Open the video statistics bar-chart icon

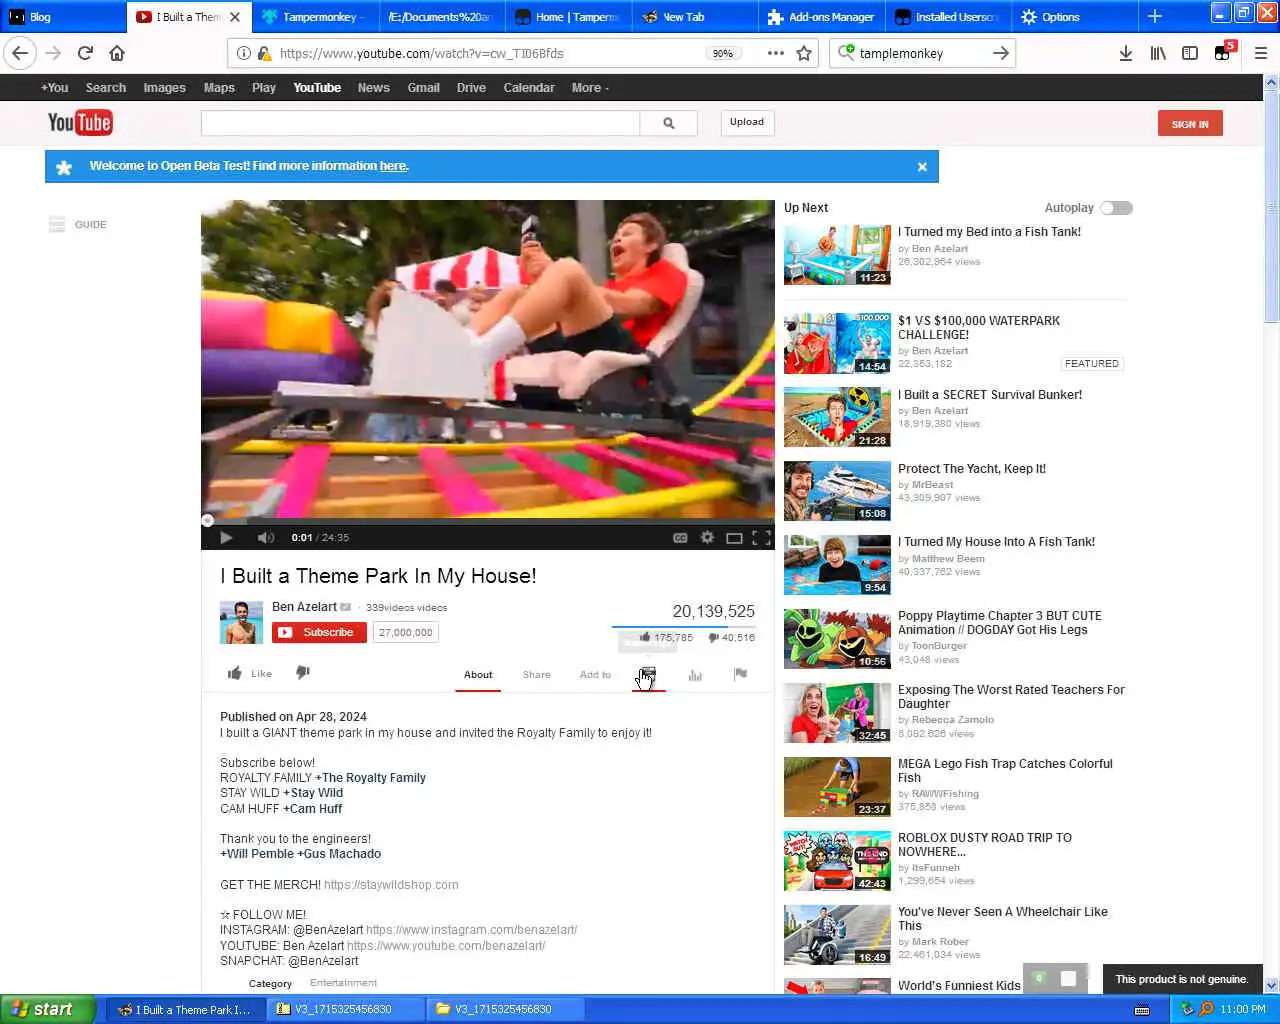coord(695,675)
